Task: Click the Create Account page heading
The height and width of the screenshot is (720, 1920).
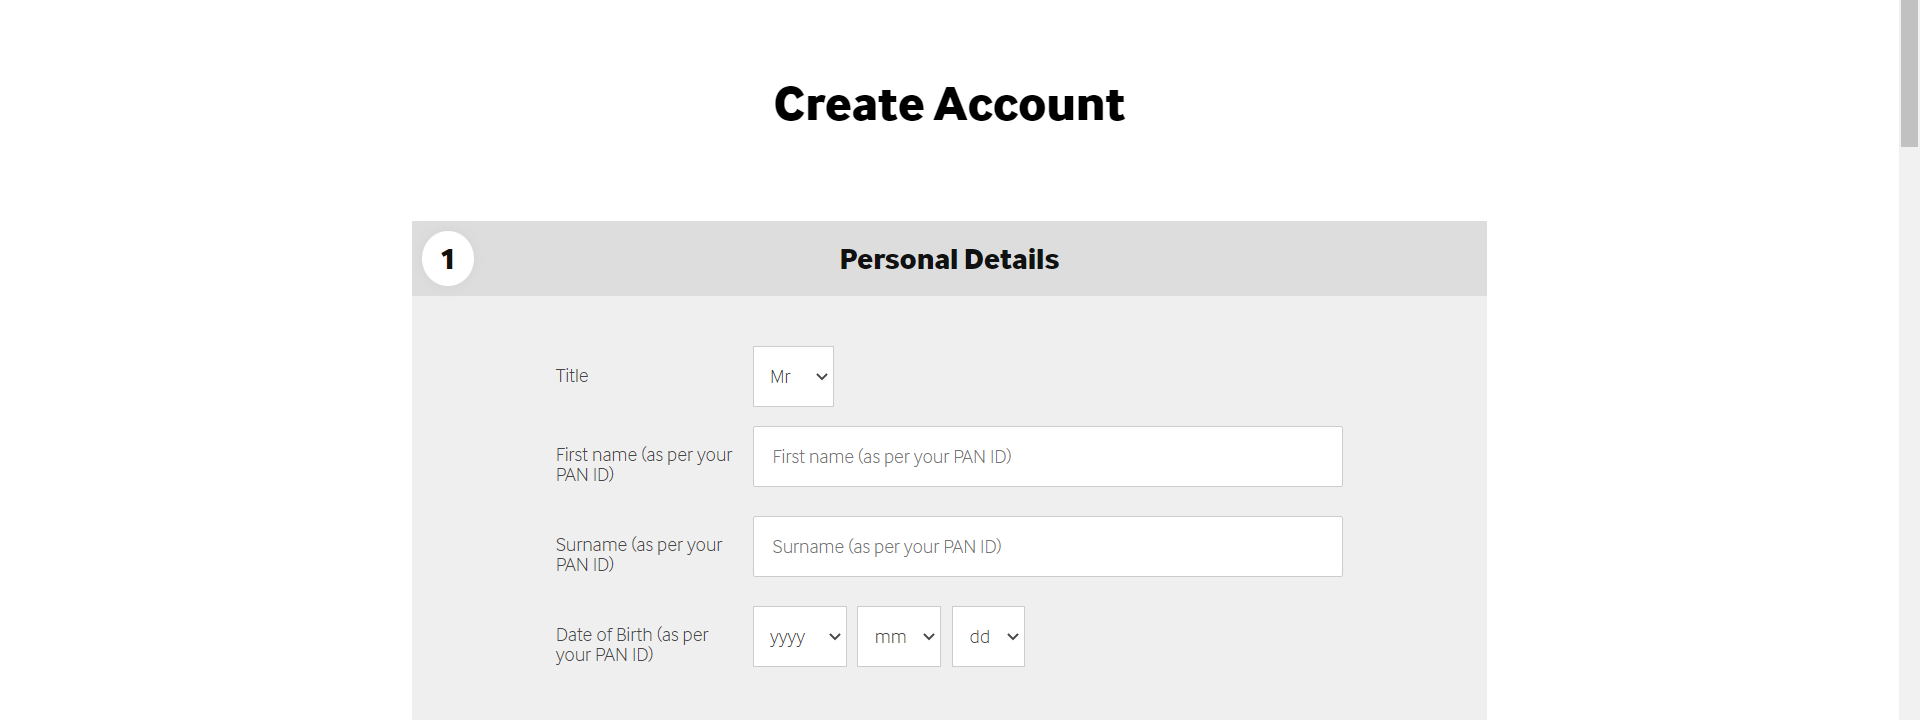Action: (x=949, y=105)
